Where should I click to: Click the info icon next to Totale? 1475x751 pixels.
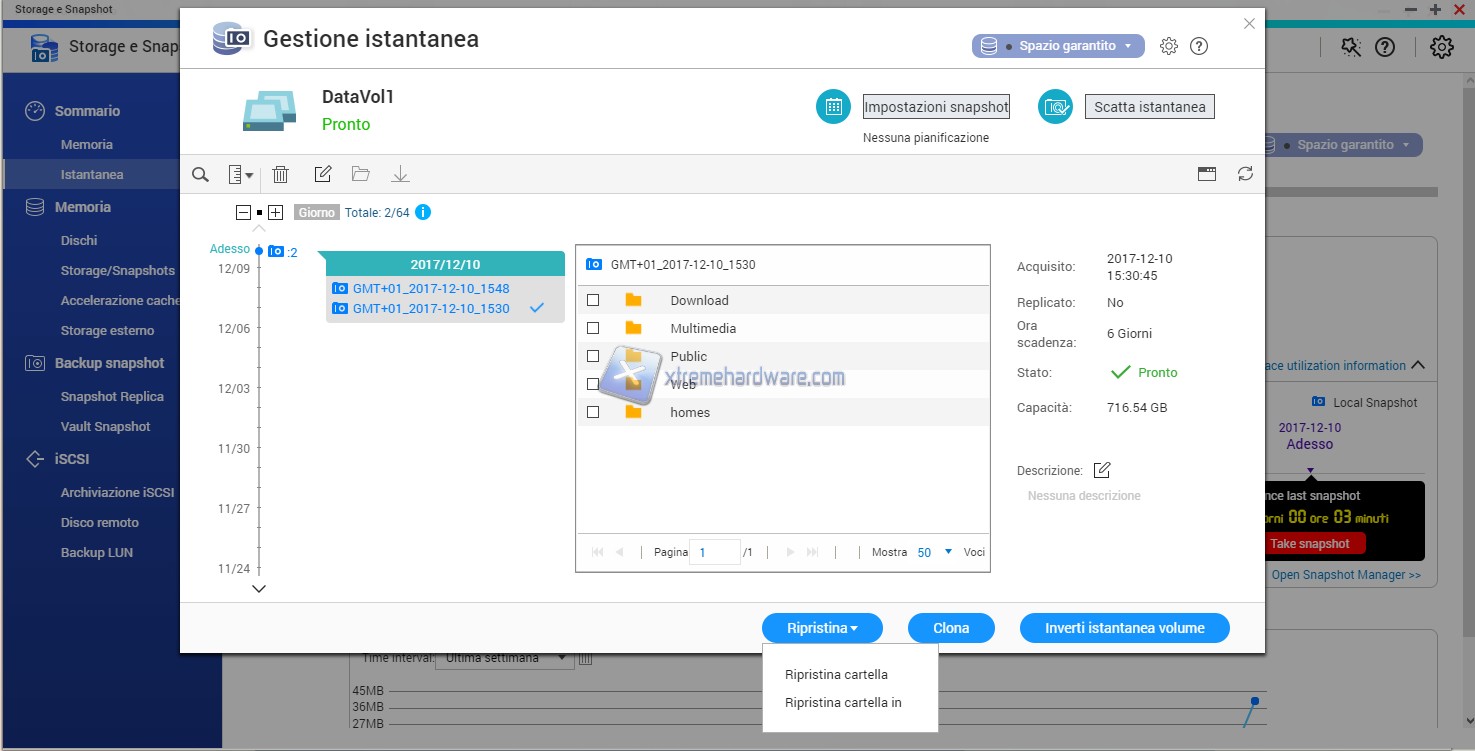coord(423,212)
